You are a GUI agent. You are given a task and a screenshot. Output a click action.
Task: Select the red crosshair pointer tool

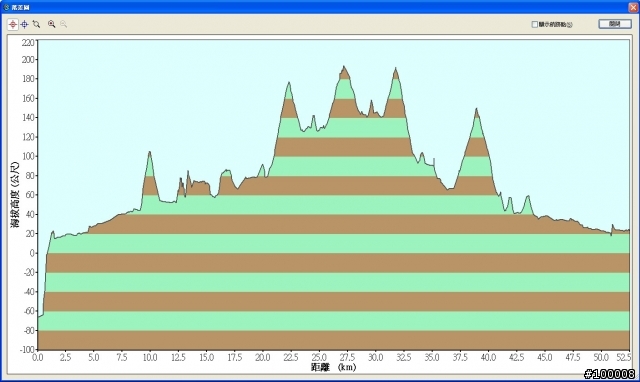pos(13,24)
